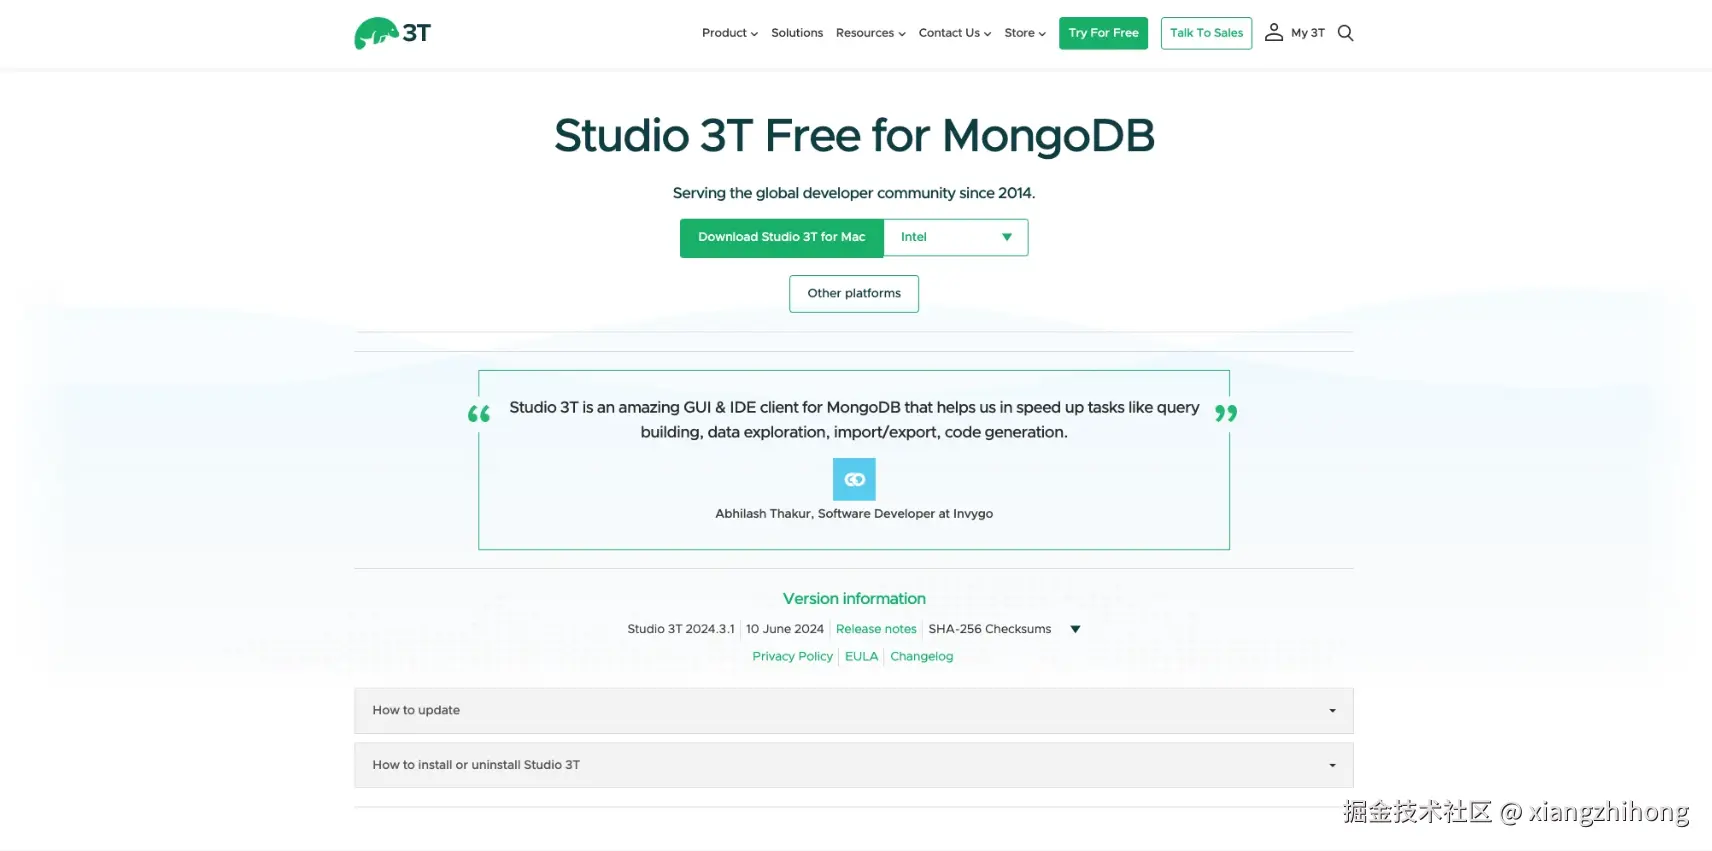This screenshot has height=851, width=1712.
Task: Click the Studio 3T 2024.3.1 version text
Action: [x=680, y=629]
